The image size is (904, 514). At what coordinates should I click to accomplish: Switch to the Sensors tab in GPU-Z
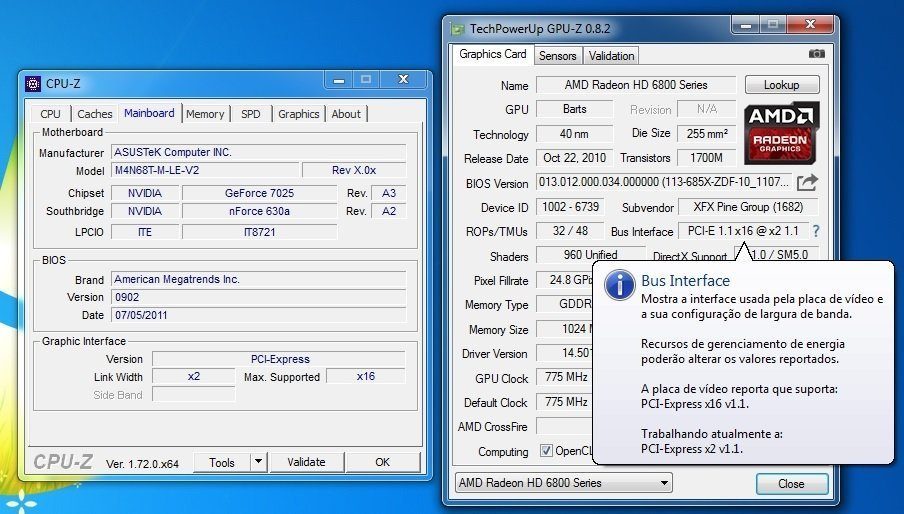coord(558,55)
